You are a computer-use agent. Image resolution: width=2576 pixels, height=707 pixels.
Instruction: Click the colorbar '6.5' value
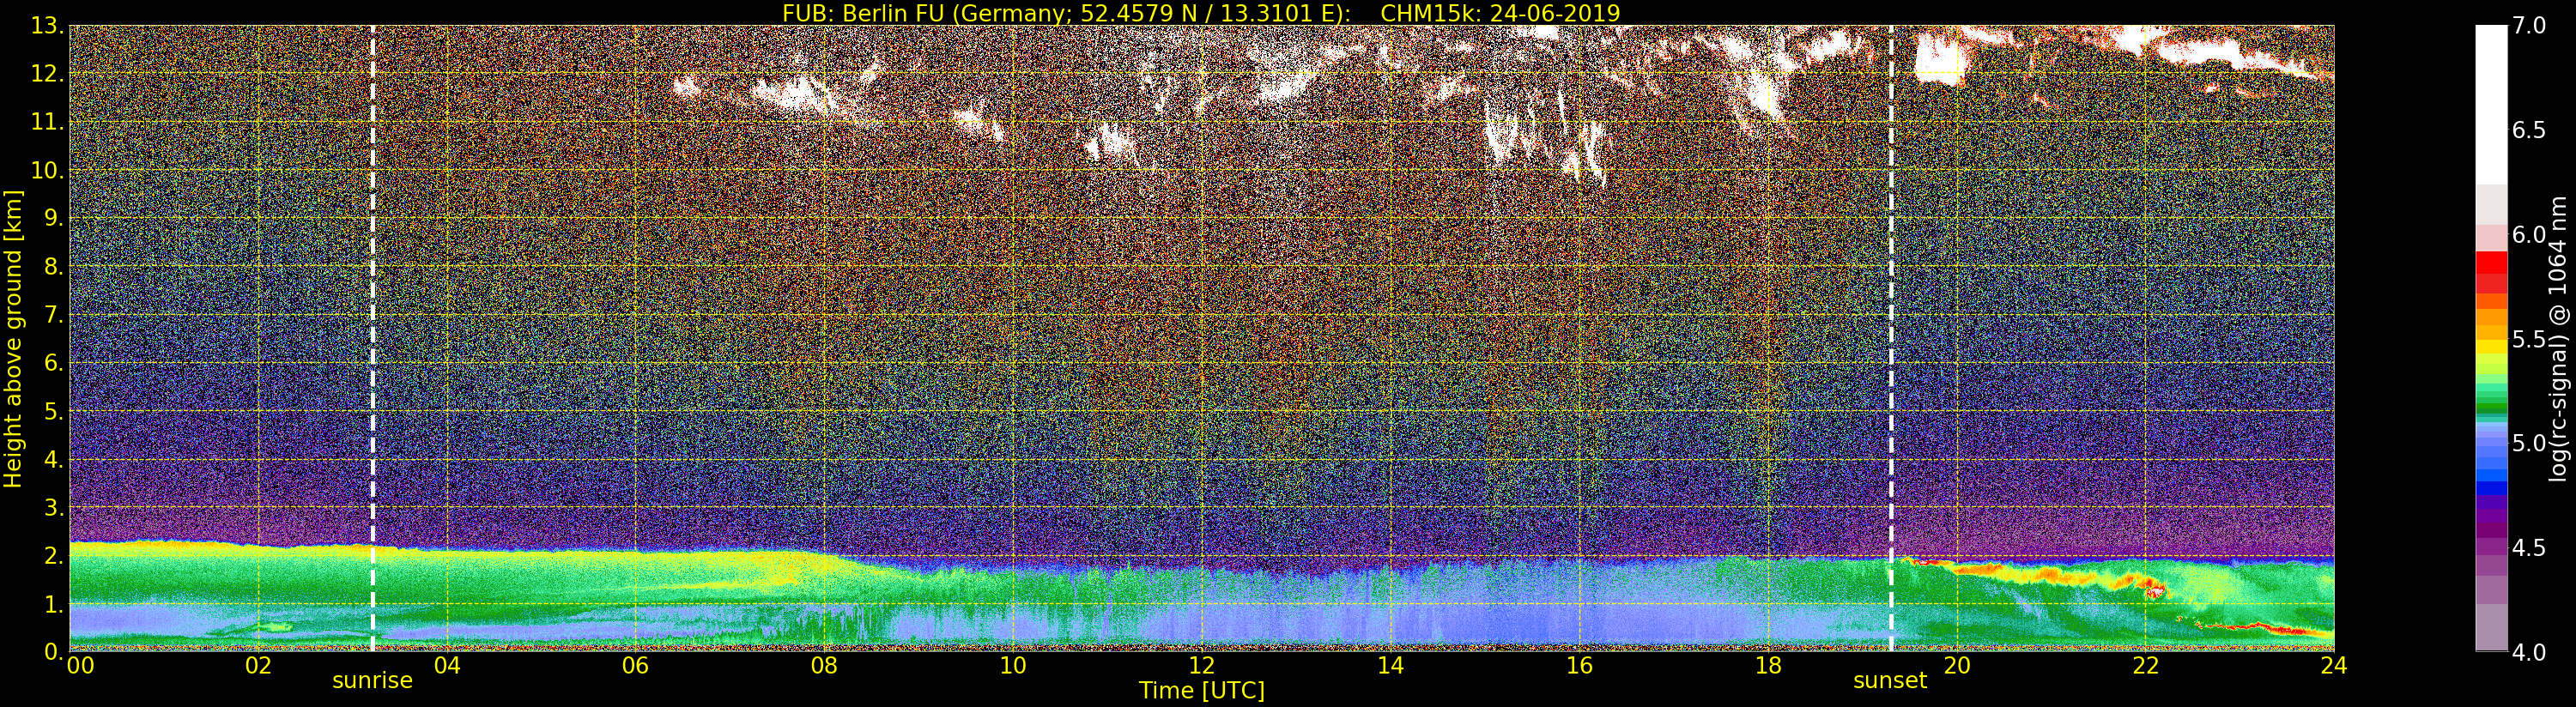point(2529,130)
